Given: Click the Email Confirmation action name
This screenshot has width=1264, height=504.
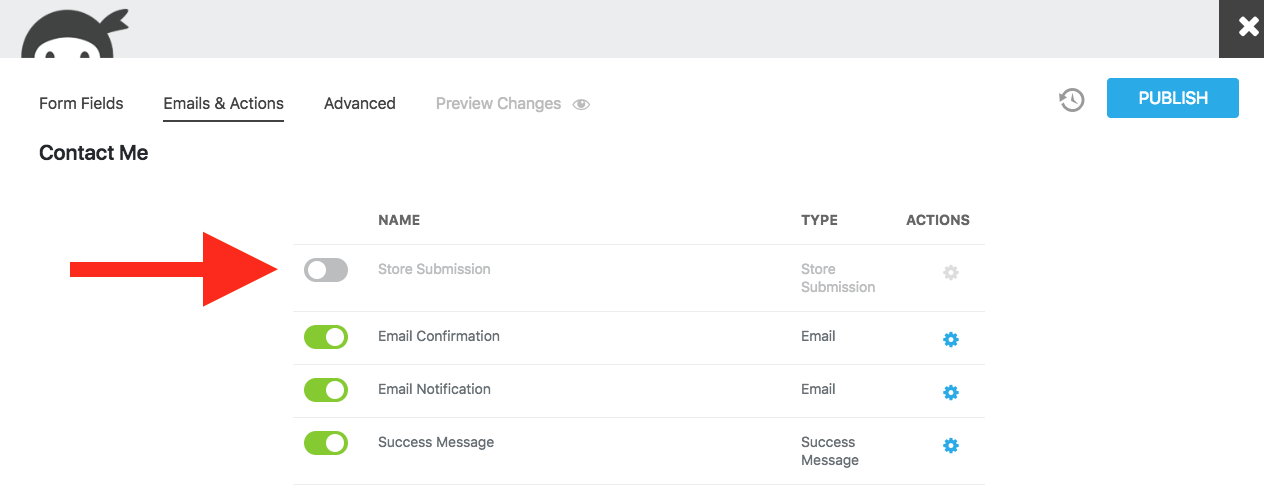Looking at the screenshot, I should 438,336.
